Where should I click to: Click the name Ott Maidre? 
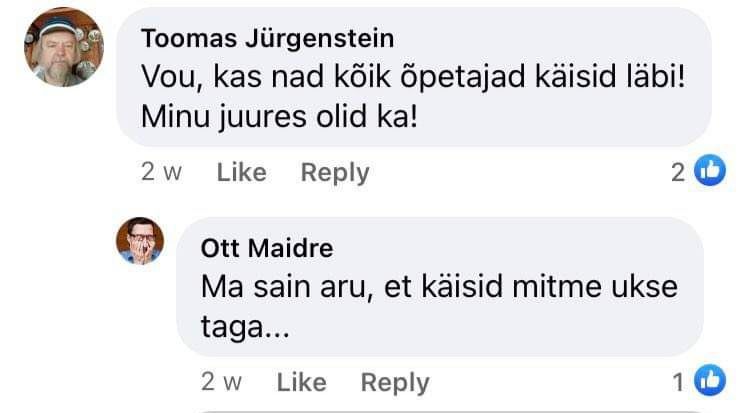pyautogui.click(x=267, y=248)
